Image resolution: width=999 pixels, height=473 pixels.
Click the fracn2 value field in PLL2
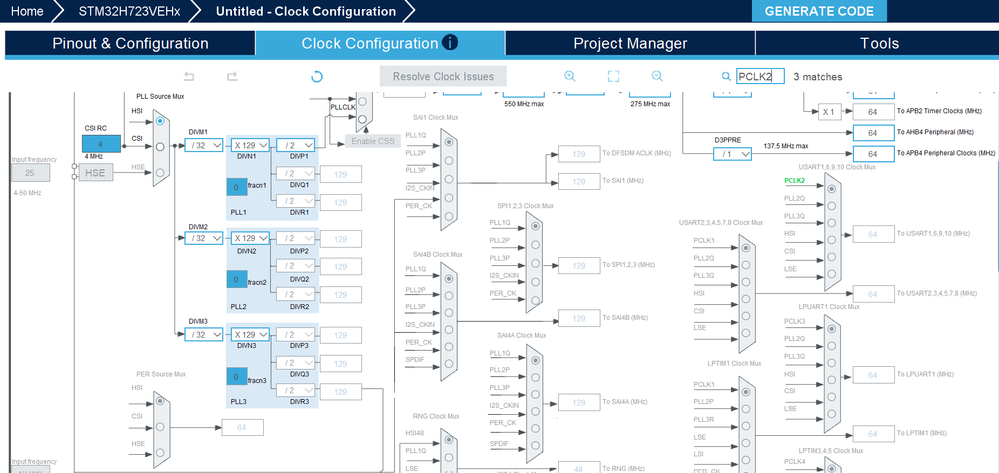click(236, 279)
